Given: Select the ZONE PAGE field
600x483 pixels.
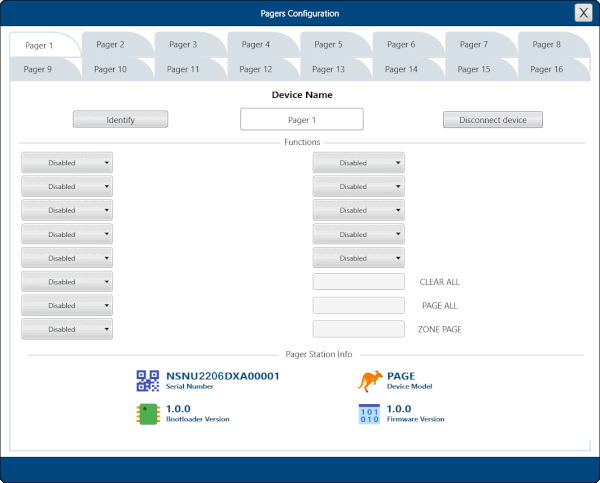Looking at the screenshot, I should click(358, 329).
